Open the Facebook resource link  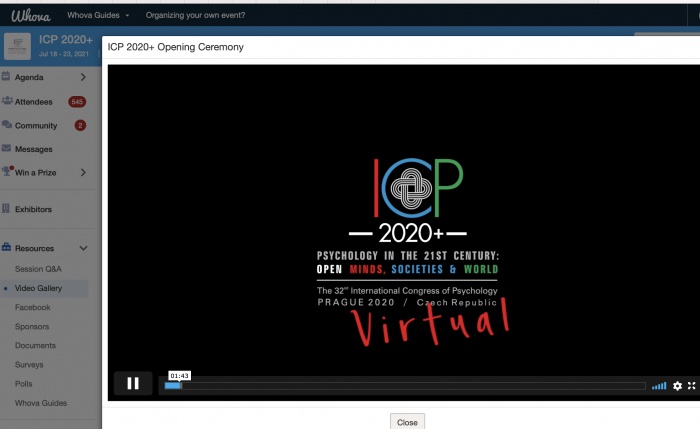[x=33, y=307]
